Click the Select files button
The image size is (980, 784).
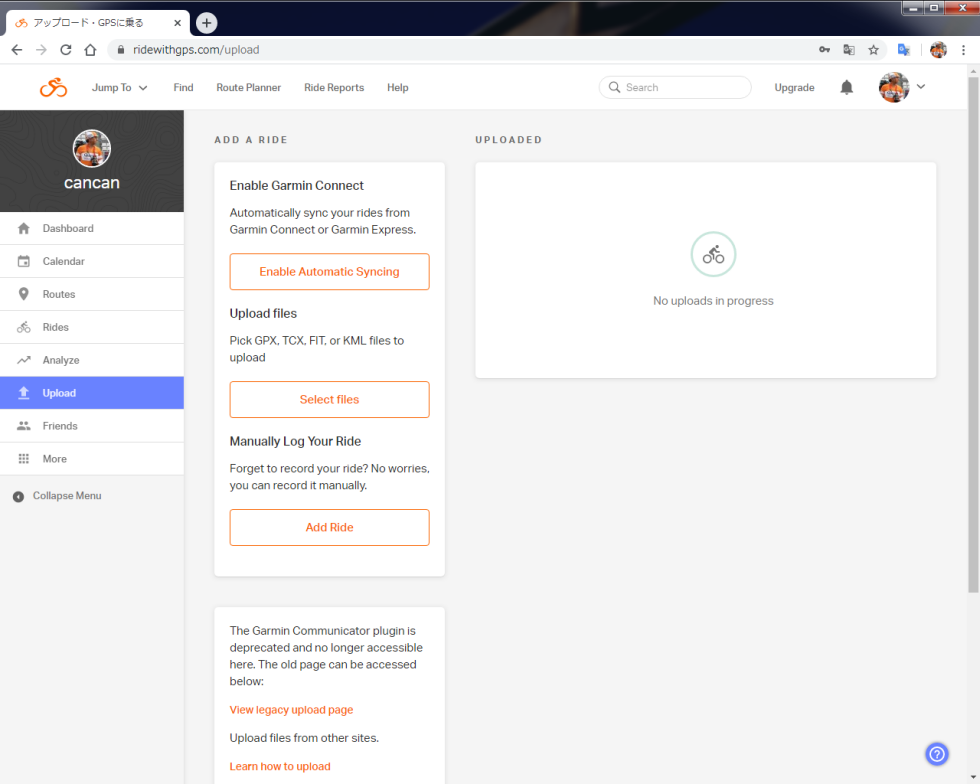(x=329, y=400)
